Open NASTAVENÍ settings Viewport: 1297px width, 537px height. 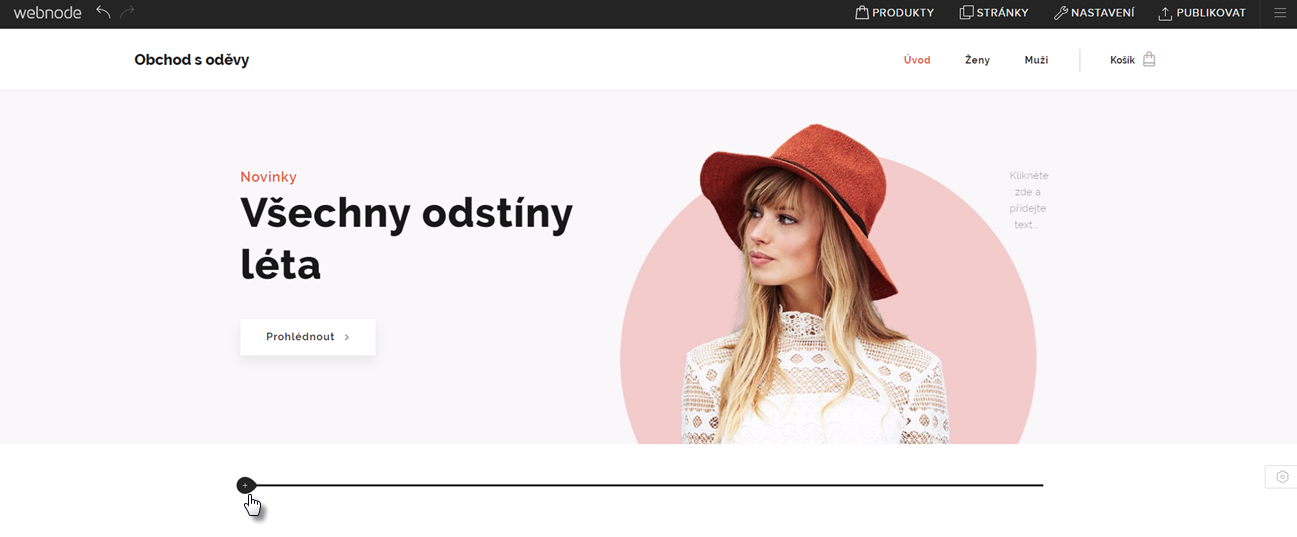[1094, 13]
